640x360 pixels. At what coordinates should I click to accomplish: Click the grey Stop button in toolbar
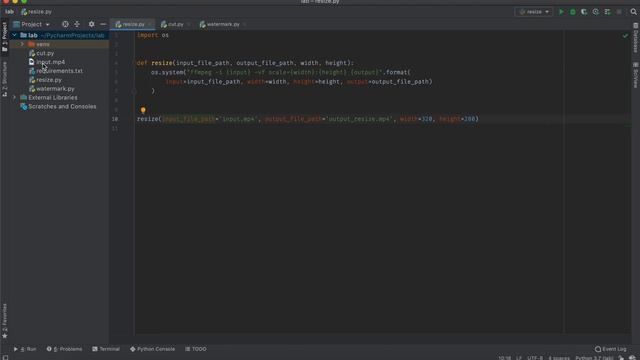click(619, 12)
